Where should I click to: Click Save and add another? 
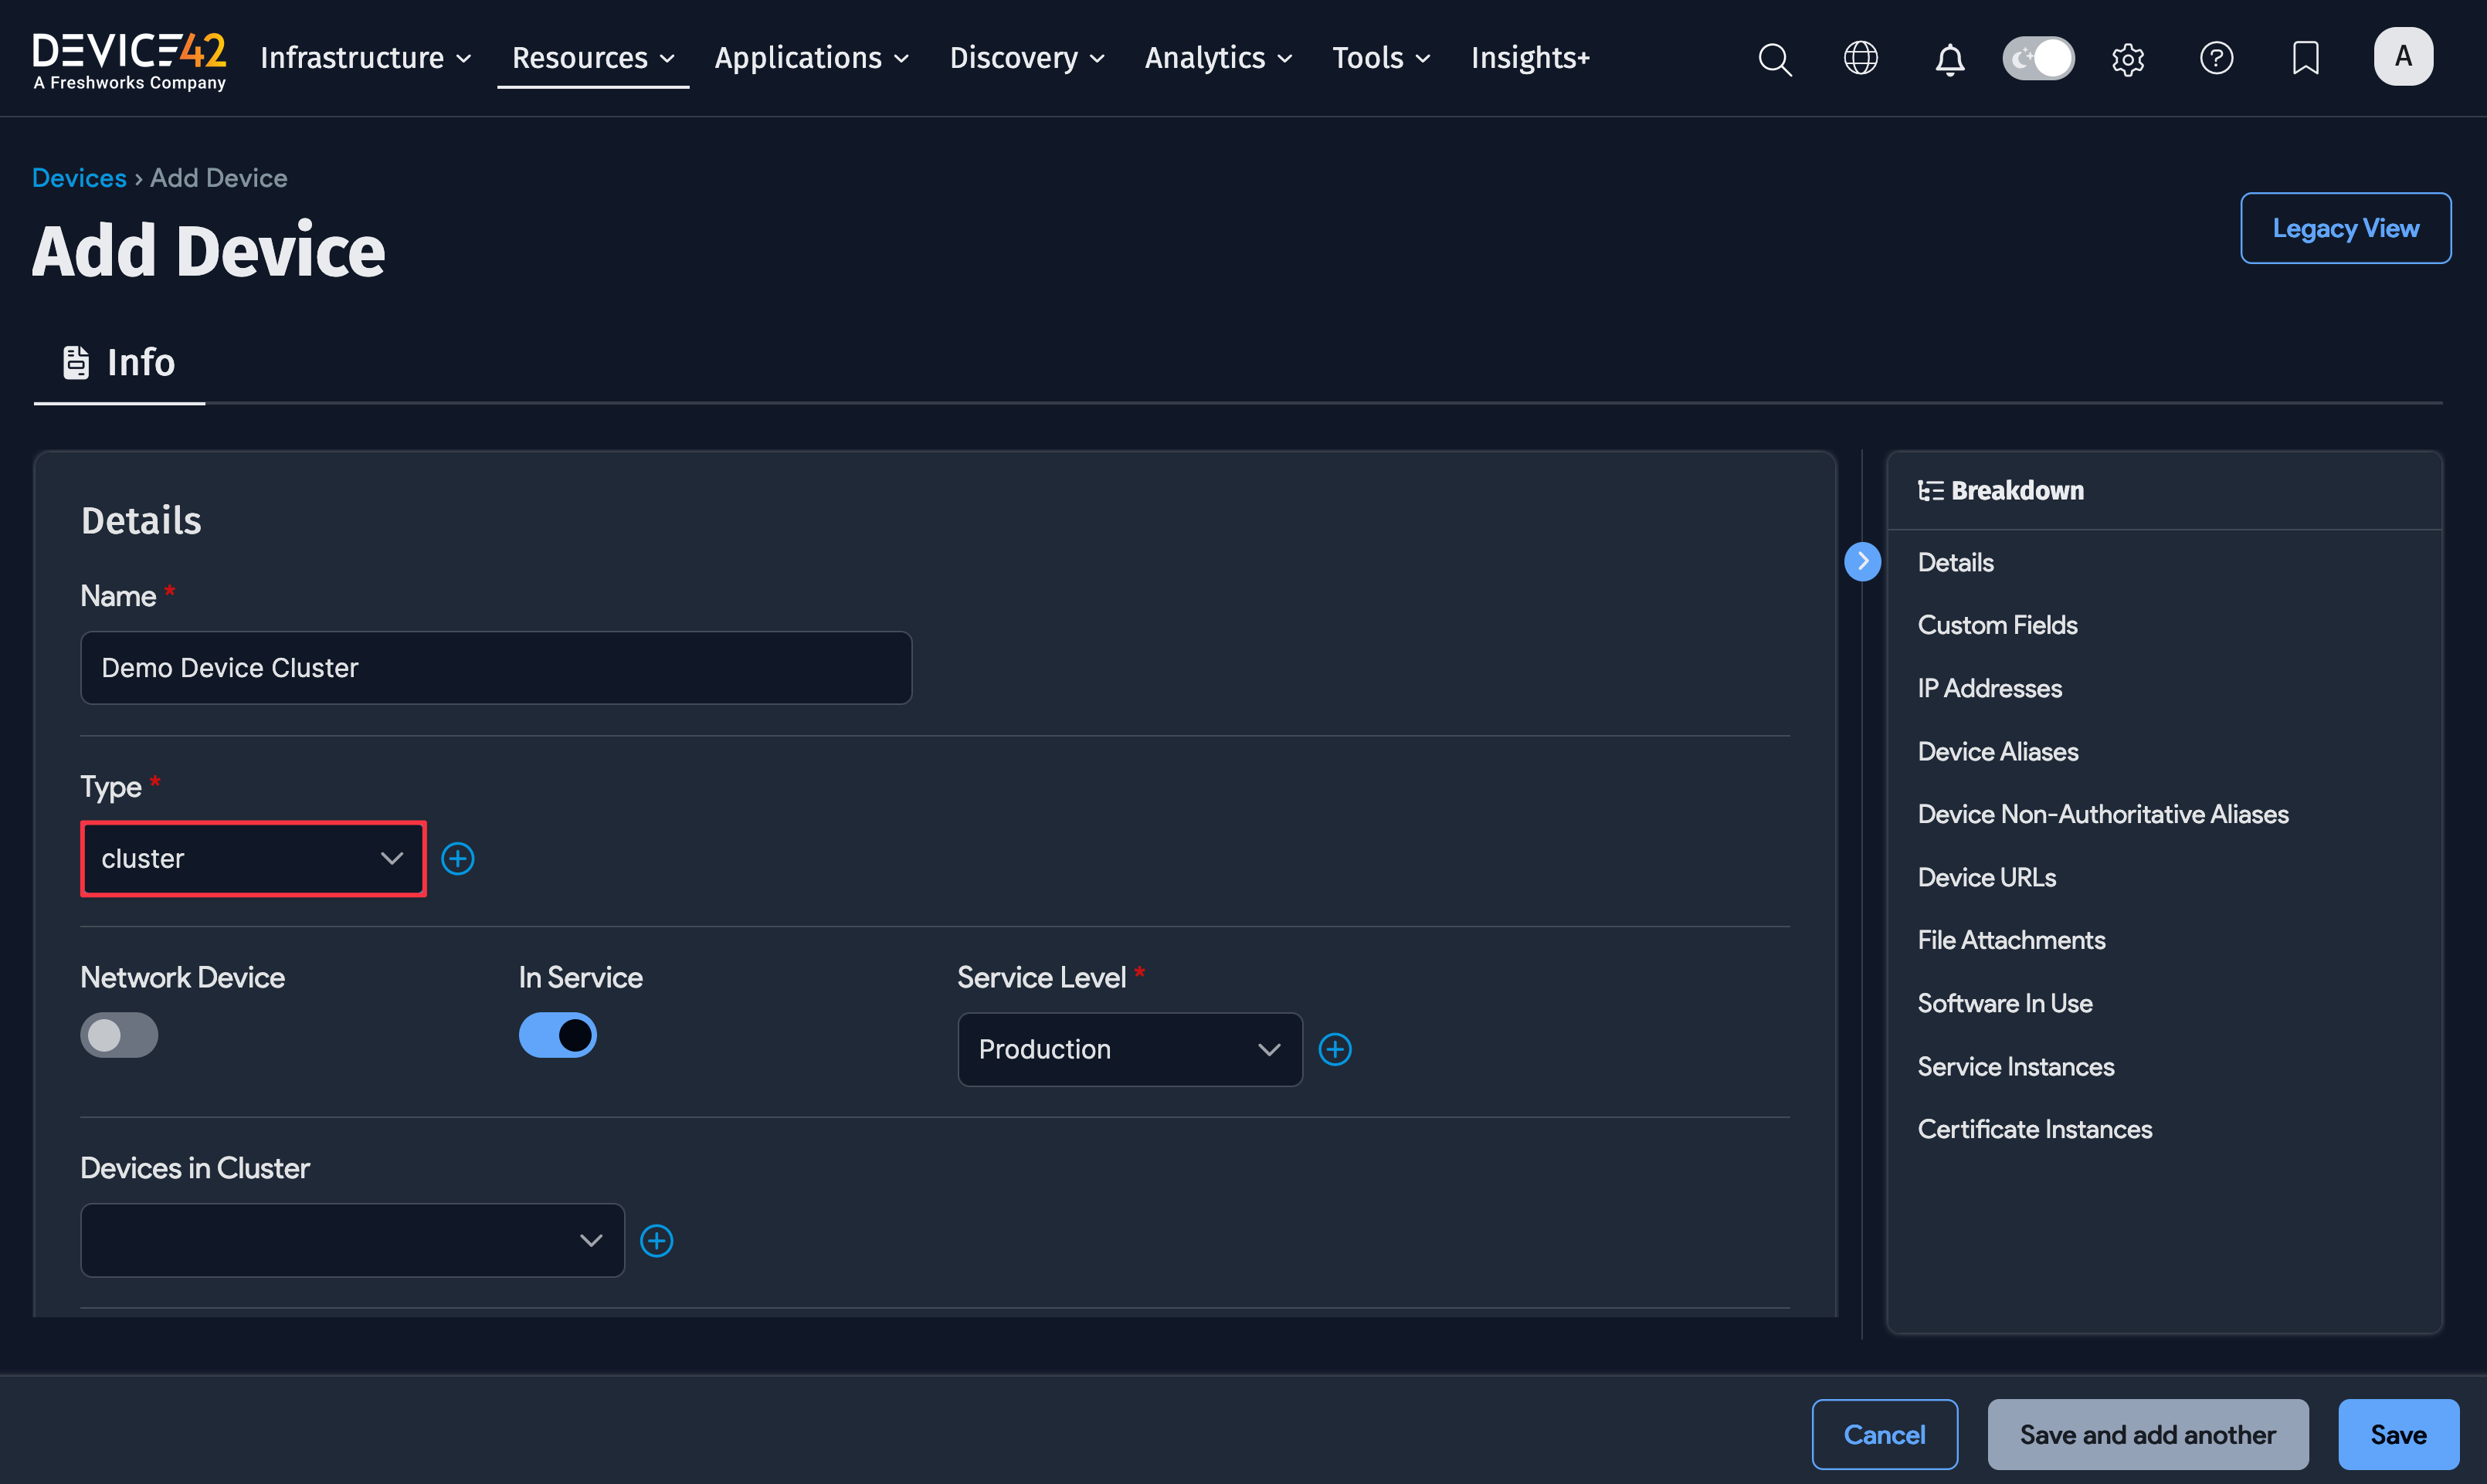tap(2147, 1434)
